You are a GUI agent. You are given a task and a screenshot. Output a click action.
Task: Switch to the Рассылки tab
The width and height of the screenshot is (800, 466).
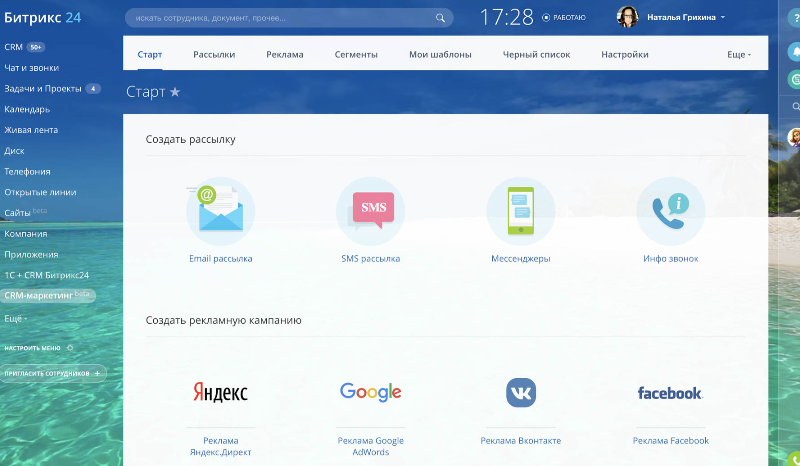pos(214,55)
